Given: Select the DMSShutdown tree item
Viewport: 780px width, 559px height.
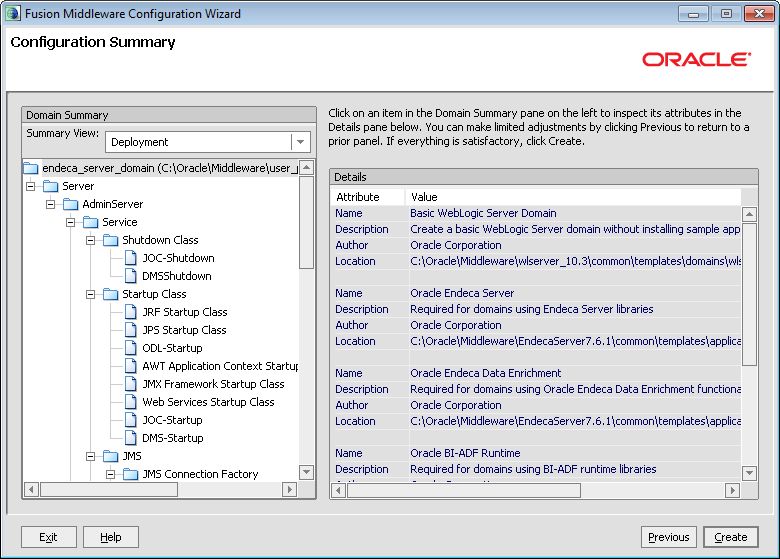Looking at the screenshot, I should [177, 276].
